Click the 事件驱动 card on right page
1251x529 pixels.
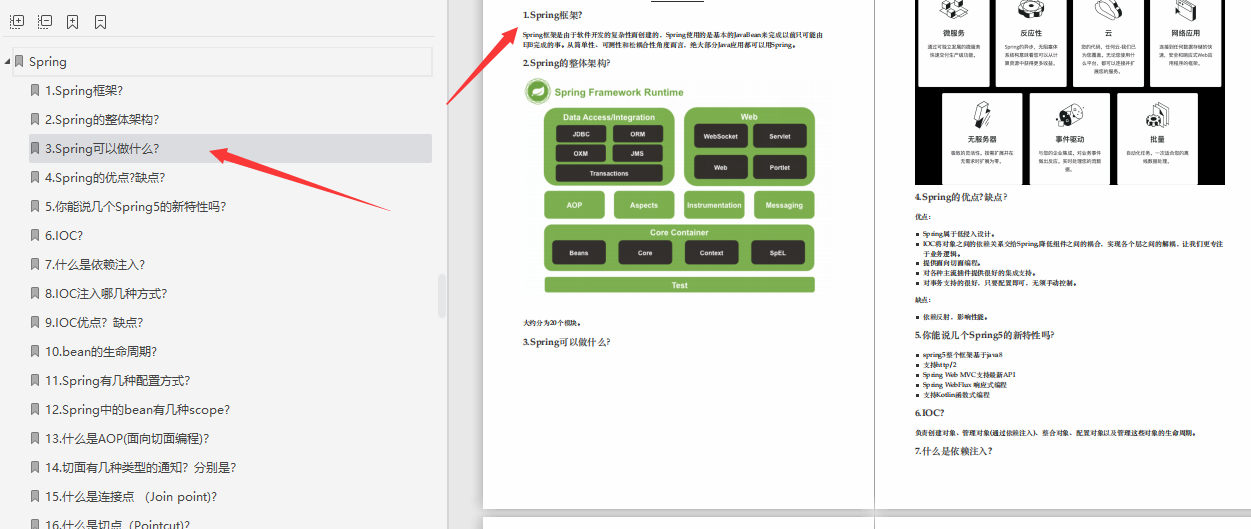(x=1070, y=138)
